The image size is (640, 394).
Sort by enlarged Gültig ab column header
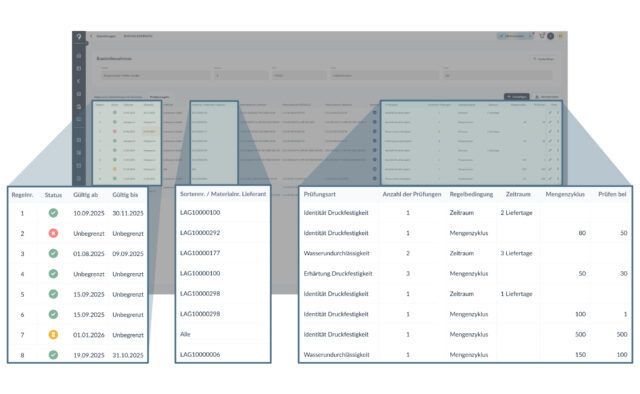pyautogui.click(x=86, y=195)
